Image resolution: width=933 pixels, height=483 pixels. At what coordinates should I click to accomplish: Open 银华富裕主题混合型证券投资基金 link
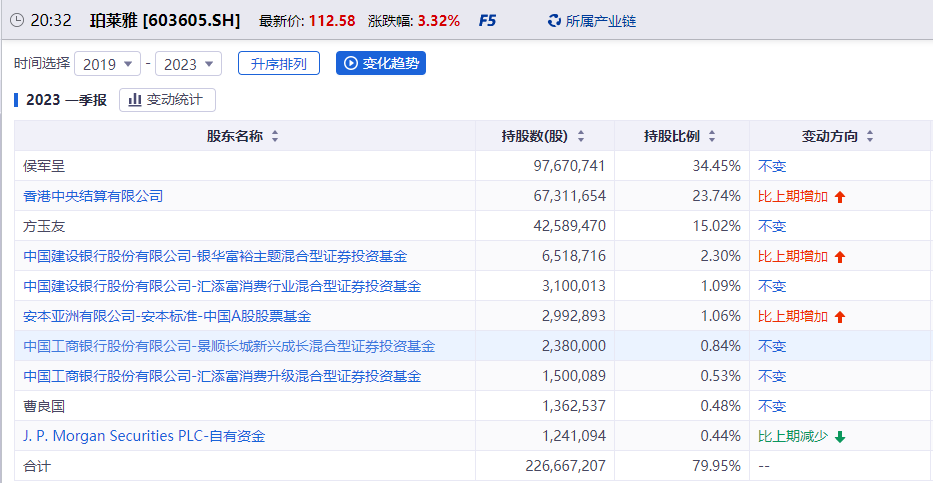[215, 256]
